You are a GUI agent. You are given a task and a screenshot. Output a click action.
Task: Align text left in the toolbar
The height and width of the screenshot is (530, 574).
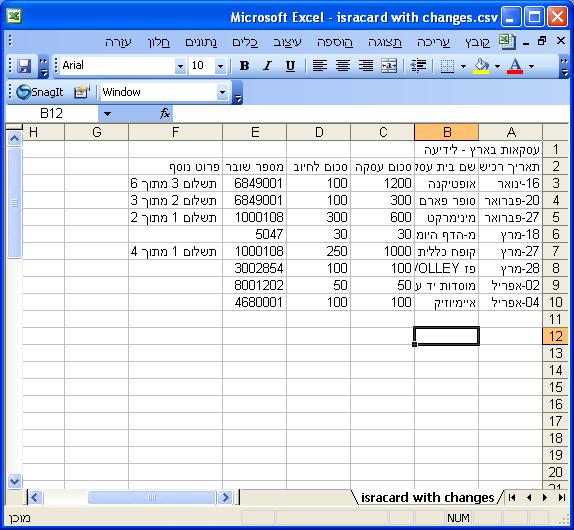point(320,66)
